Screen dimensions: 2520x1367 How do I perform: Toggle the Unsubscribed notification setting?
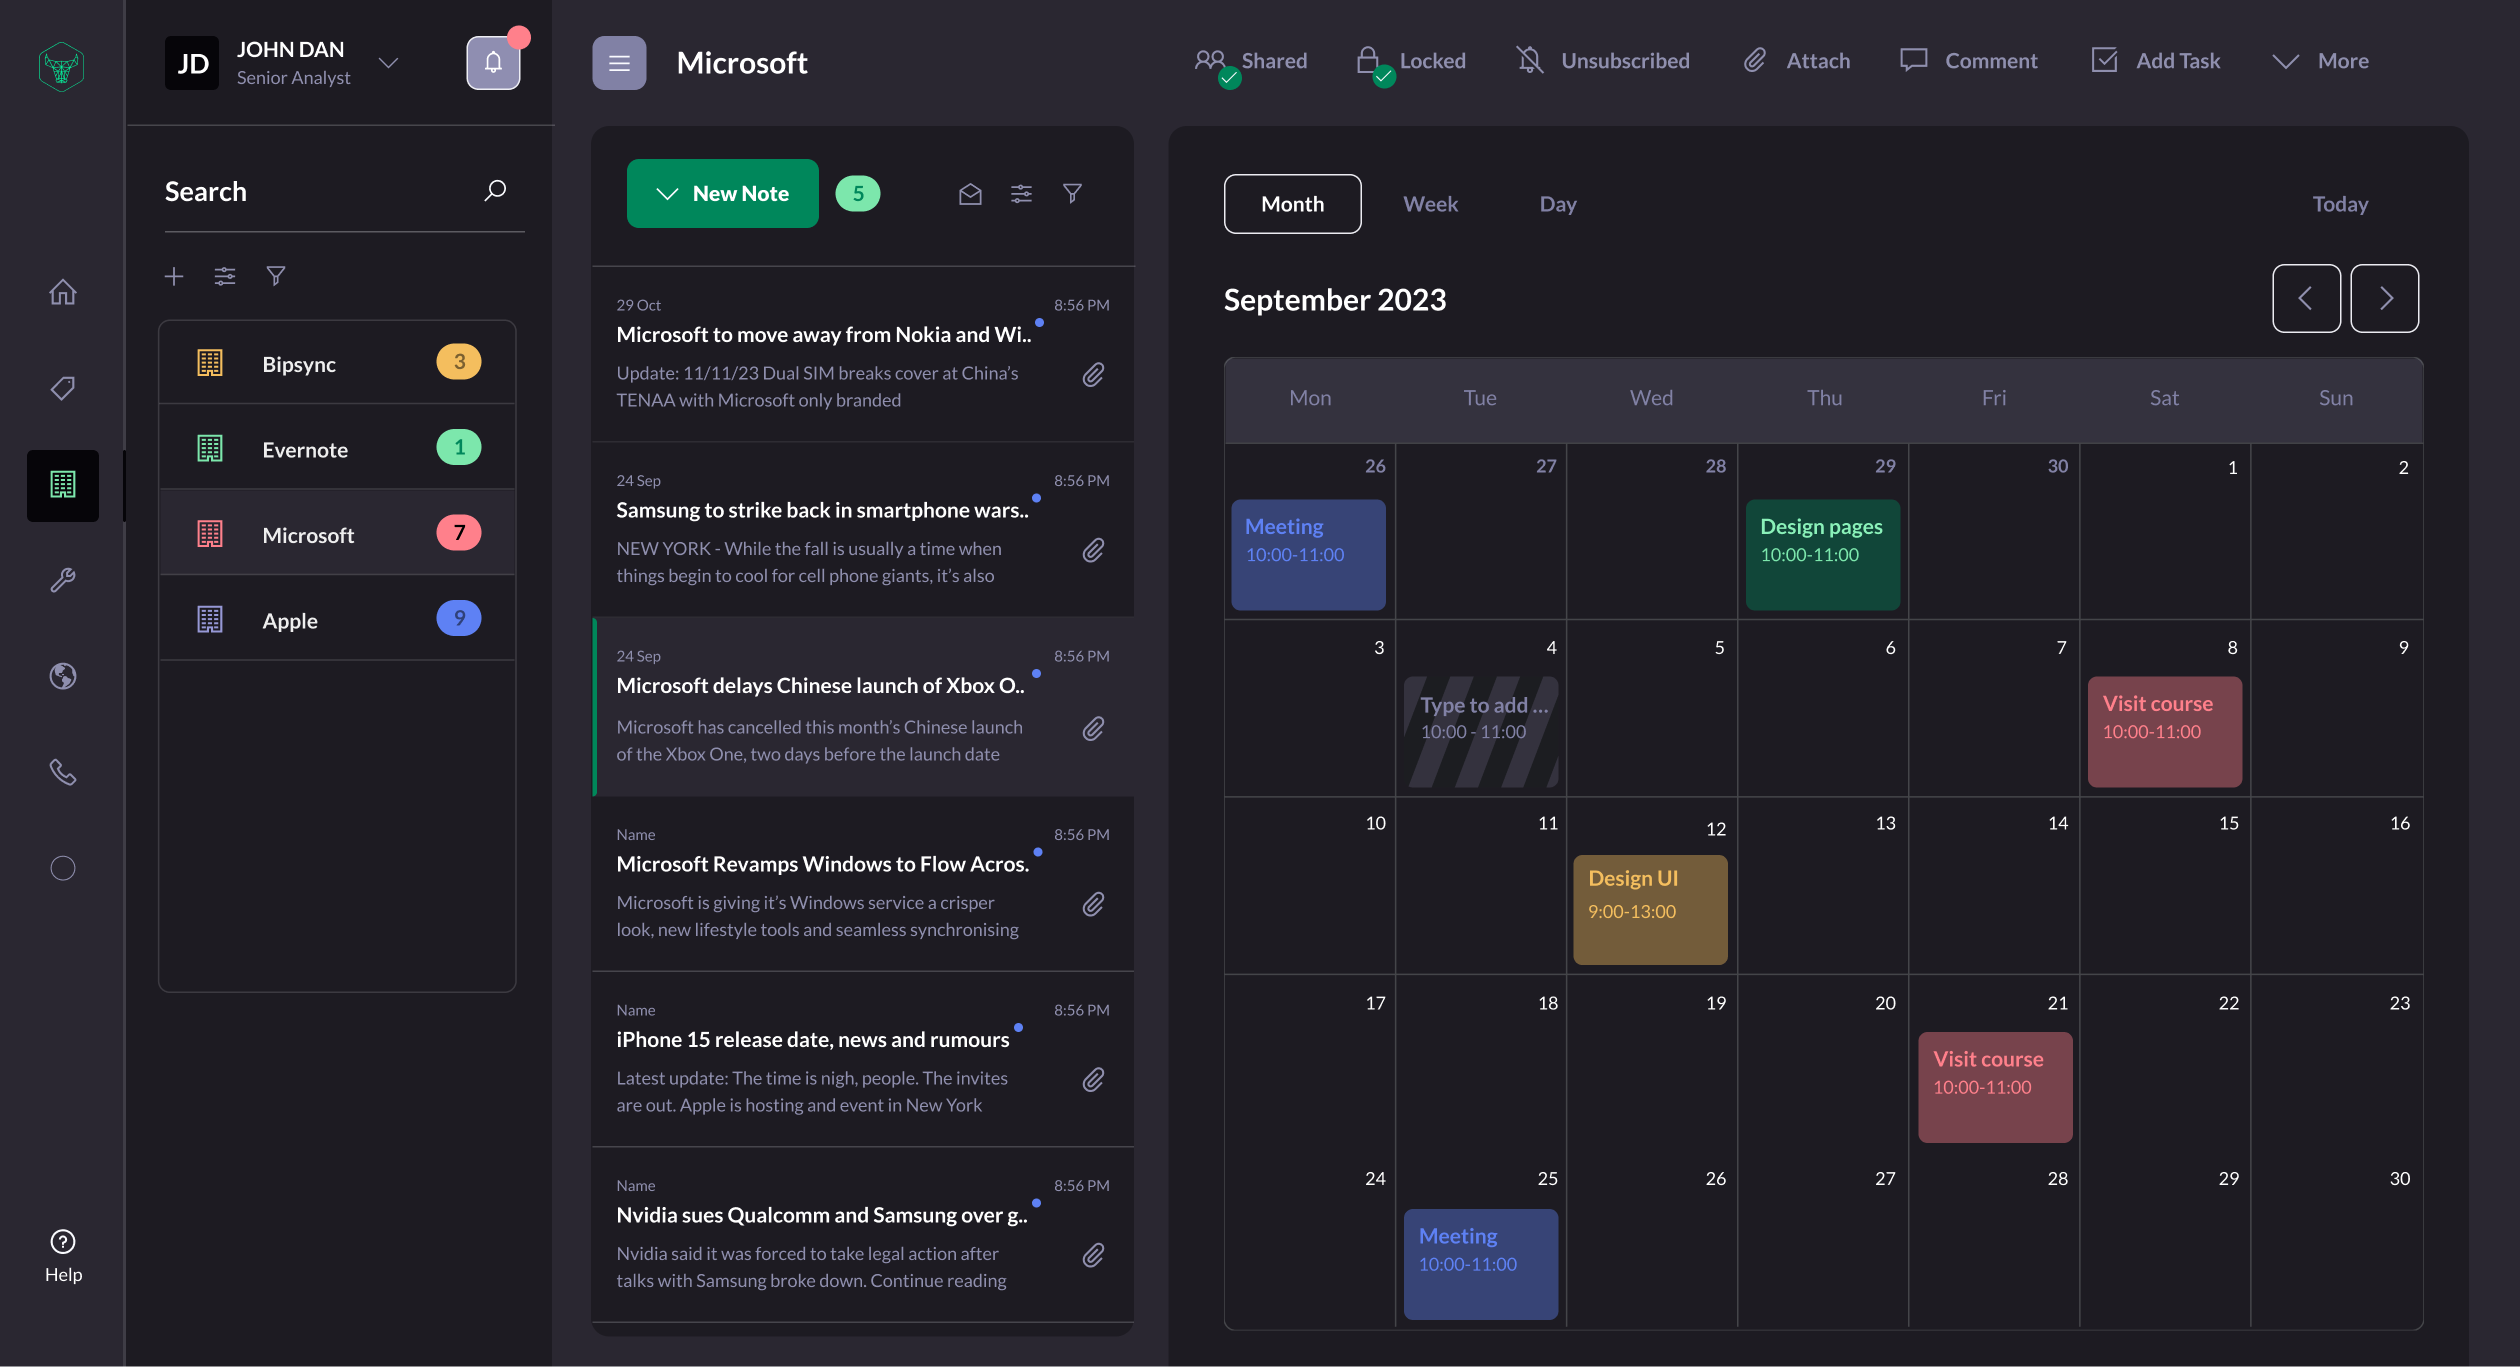(x=1603, y=61)
